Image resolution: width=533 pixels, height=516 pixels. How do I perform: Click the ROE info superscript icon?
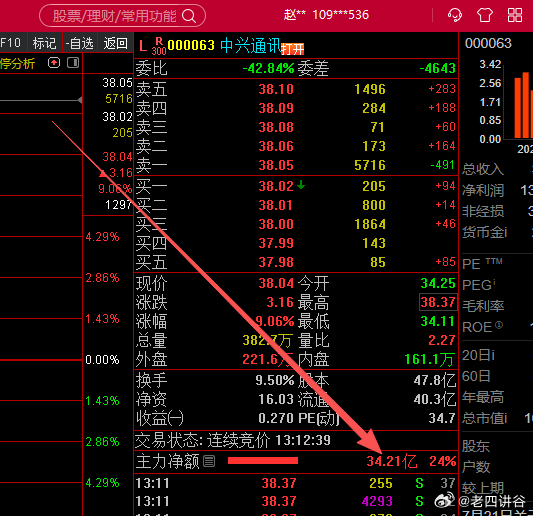(x=498, y=325)
